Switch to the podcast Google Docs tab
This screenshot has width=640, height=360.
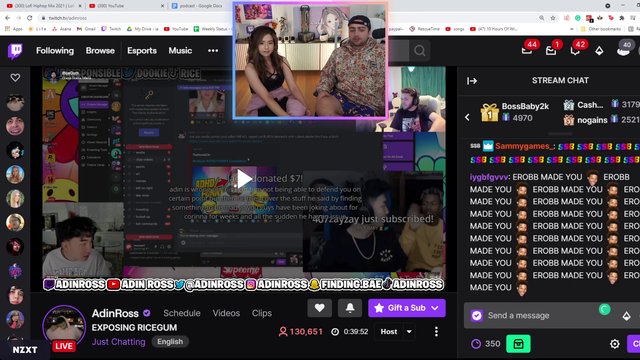point(200,6)
